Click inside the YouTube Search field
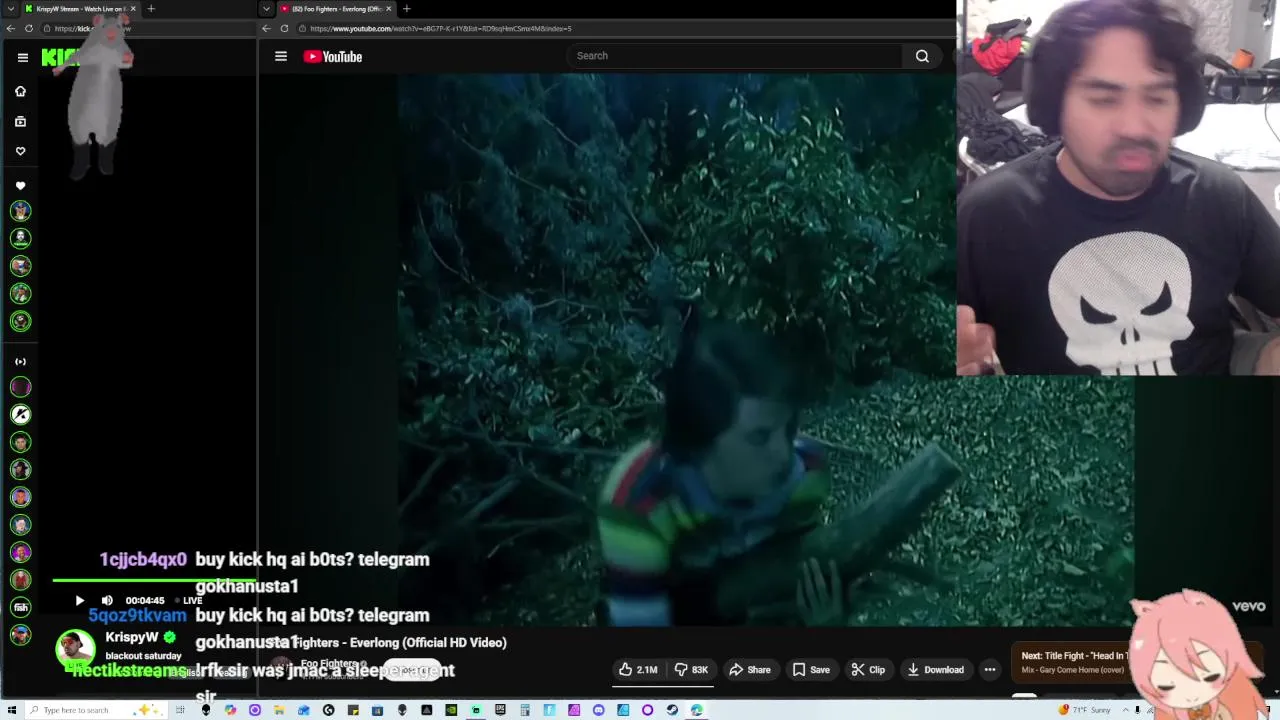 tap(735, 56)
